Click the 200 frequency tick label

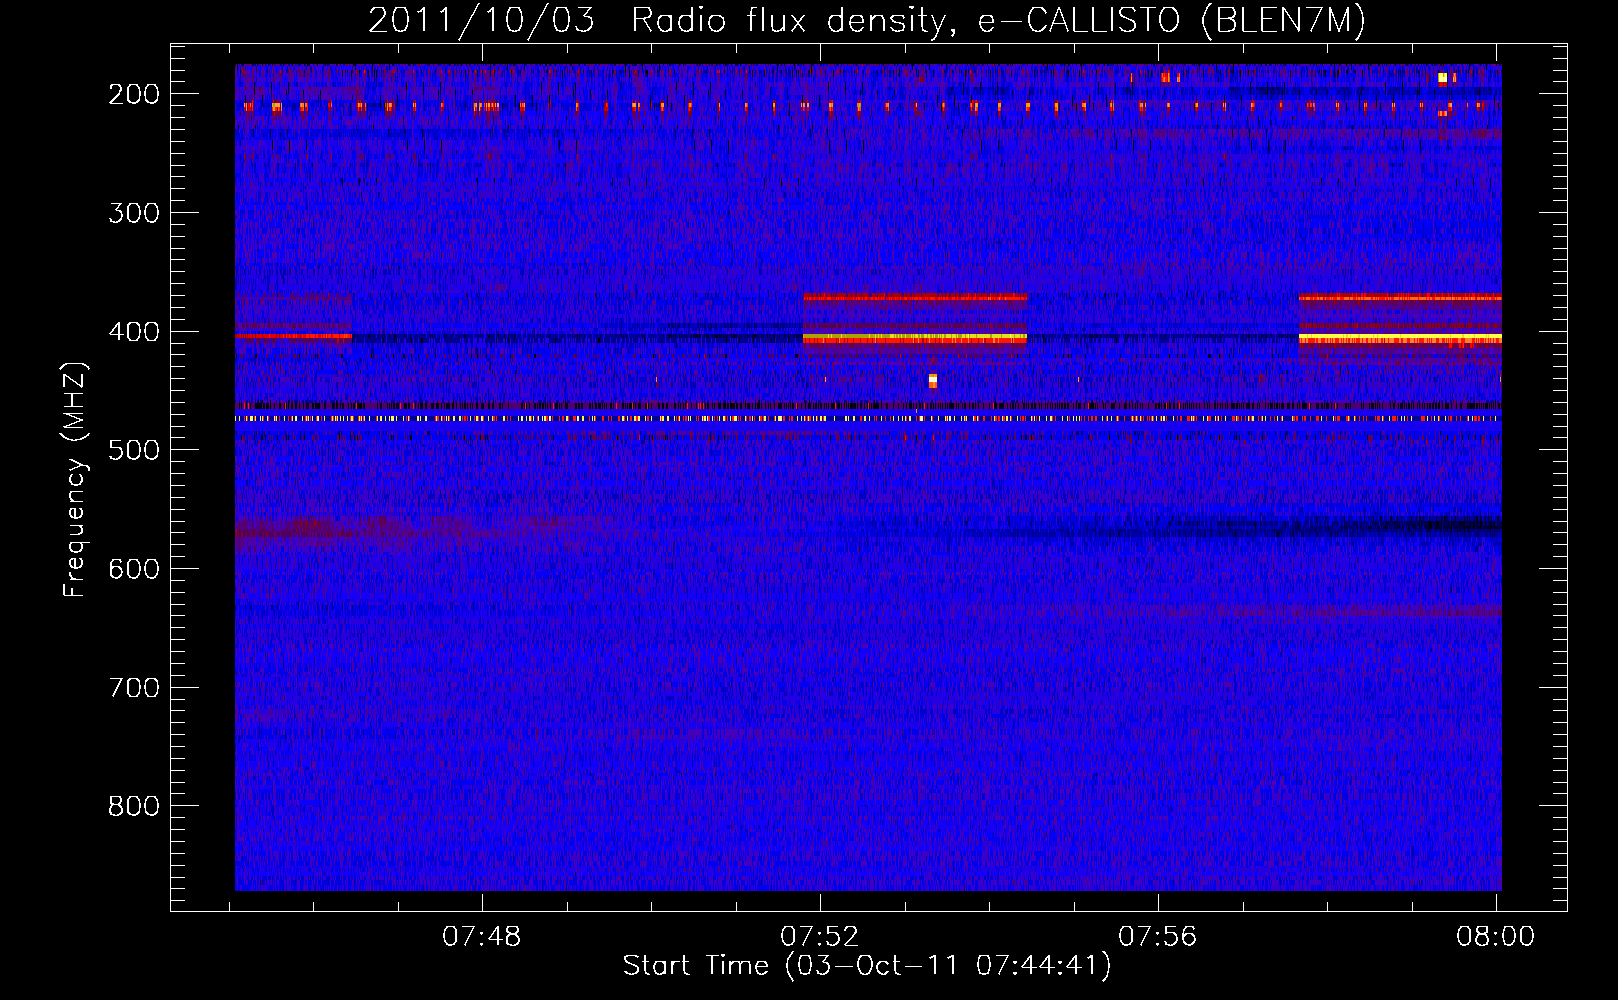(134, 94)
